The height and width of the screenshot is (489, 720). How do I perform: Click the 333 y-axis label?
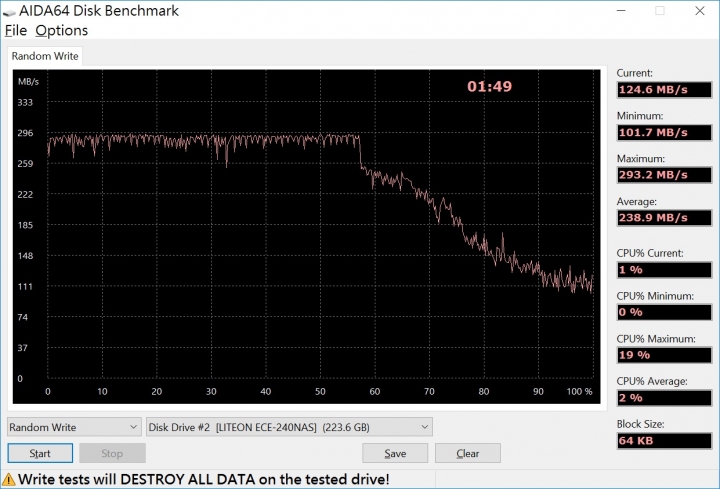pyautogui.click(x=25, y=102)
